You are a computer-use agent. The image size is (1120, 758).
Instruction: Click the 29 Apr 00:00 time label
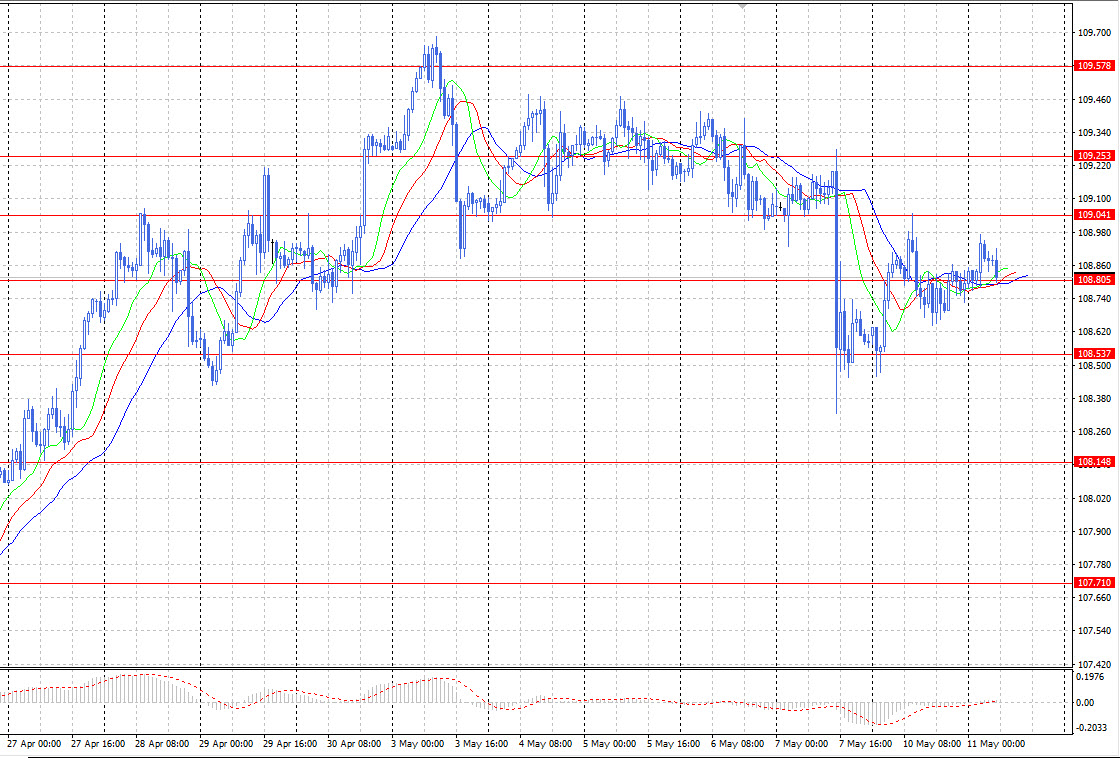click(x=226, y=744)
